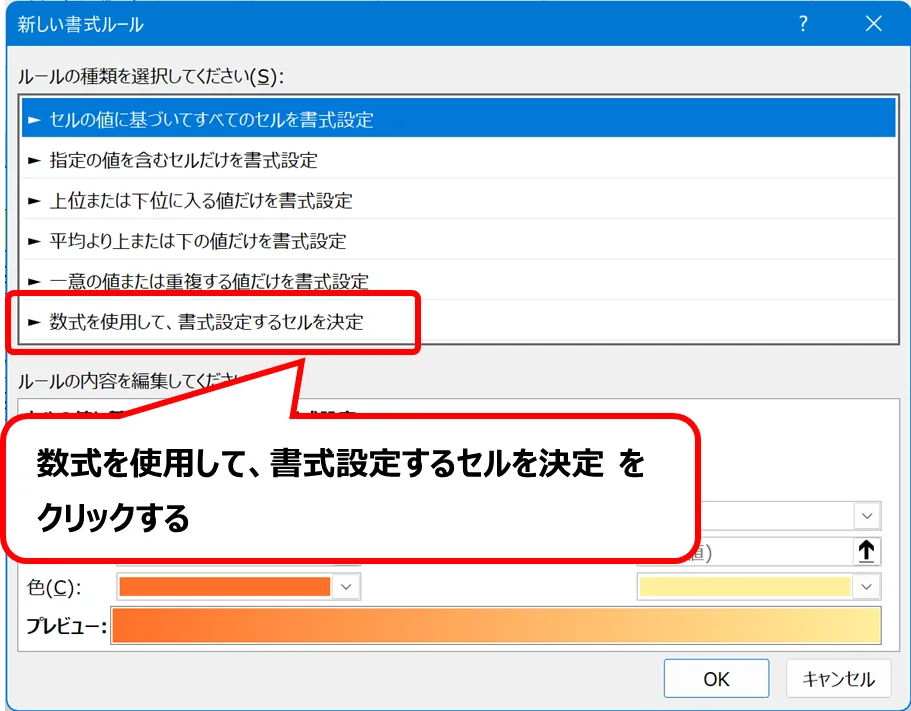The height and width of the screenshot is (711, 911).
Task: Select 平均より上または下の値だけを書式設定
Action: (198, 241)
